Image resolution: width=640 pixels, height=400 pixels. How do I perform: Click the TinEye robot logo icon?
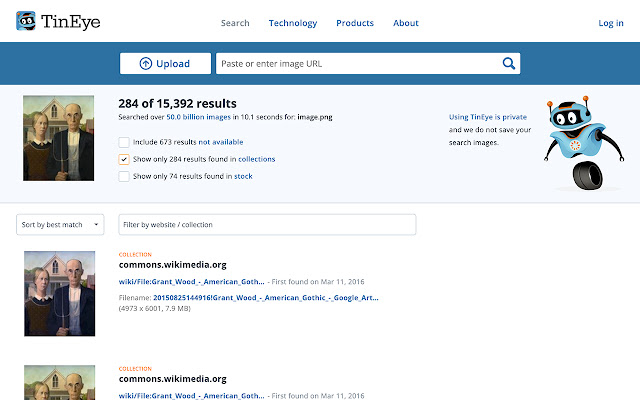pyautogui.click(x=27, y=21)
